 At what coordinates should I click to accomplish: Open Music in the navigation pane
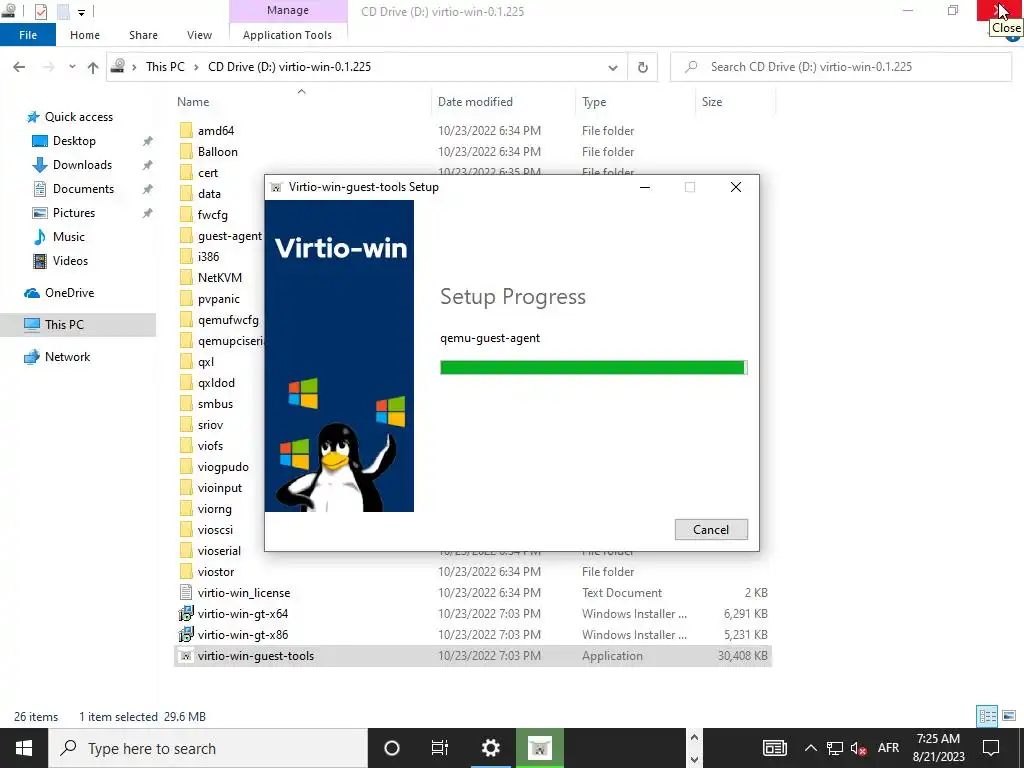[x=69, y=237]
